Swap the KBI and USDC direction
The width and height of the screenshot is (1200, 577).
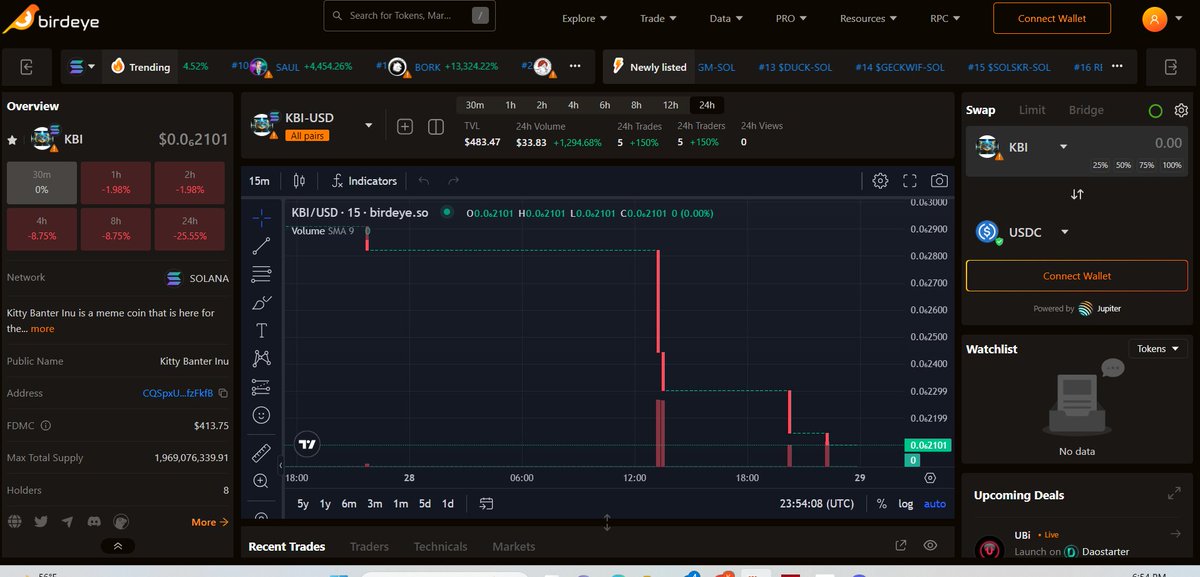(1077, 194)
